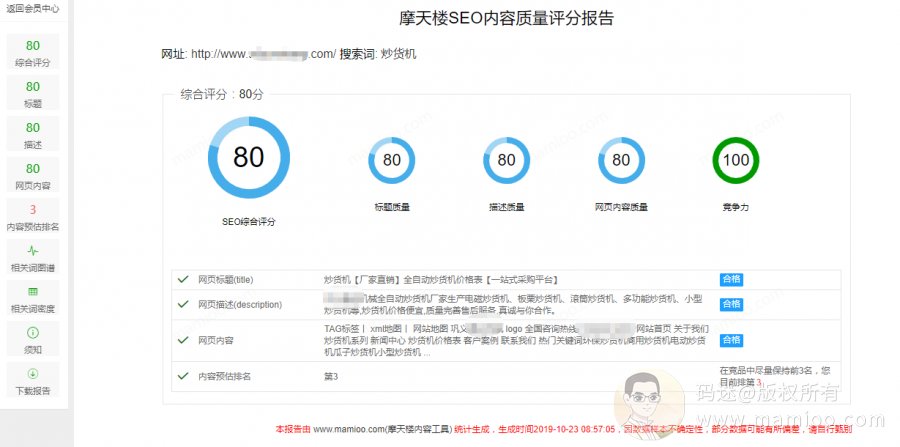Image resolution: width=900 pixels, height=447 pixels.
Task: Click the green 竞争力 100 score ring
Action: tap(735, 160)
